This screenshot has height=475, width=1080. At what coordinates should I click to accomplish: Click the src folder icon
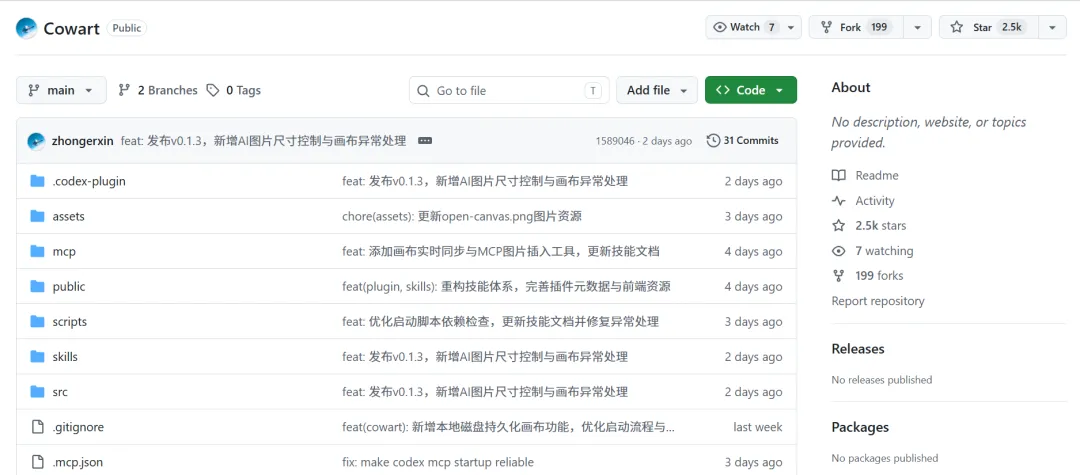coord(37,392)
